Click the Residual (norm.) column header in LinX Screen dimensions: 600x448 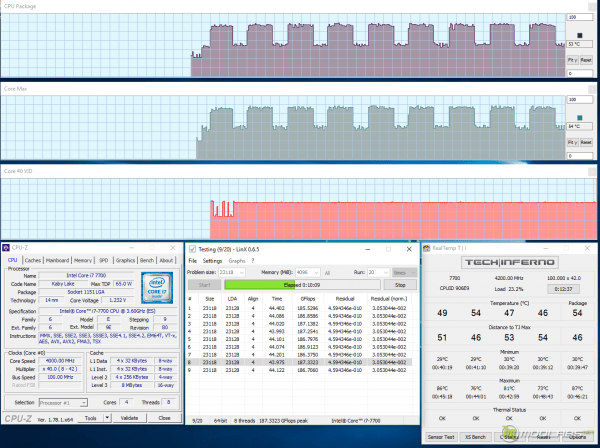tap(389, 299)
